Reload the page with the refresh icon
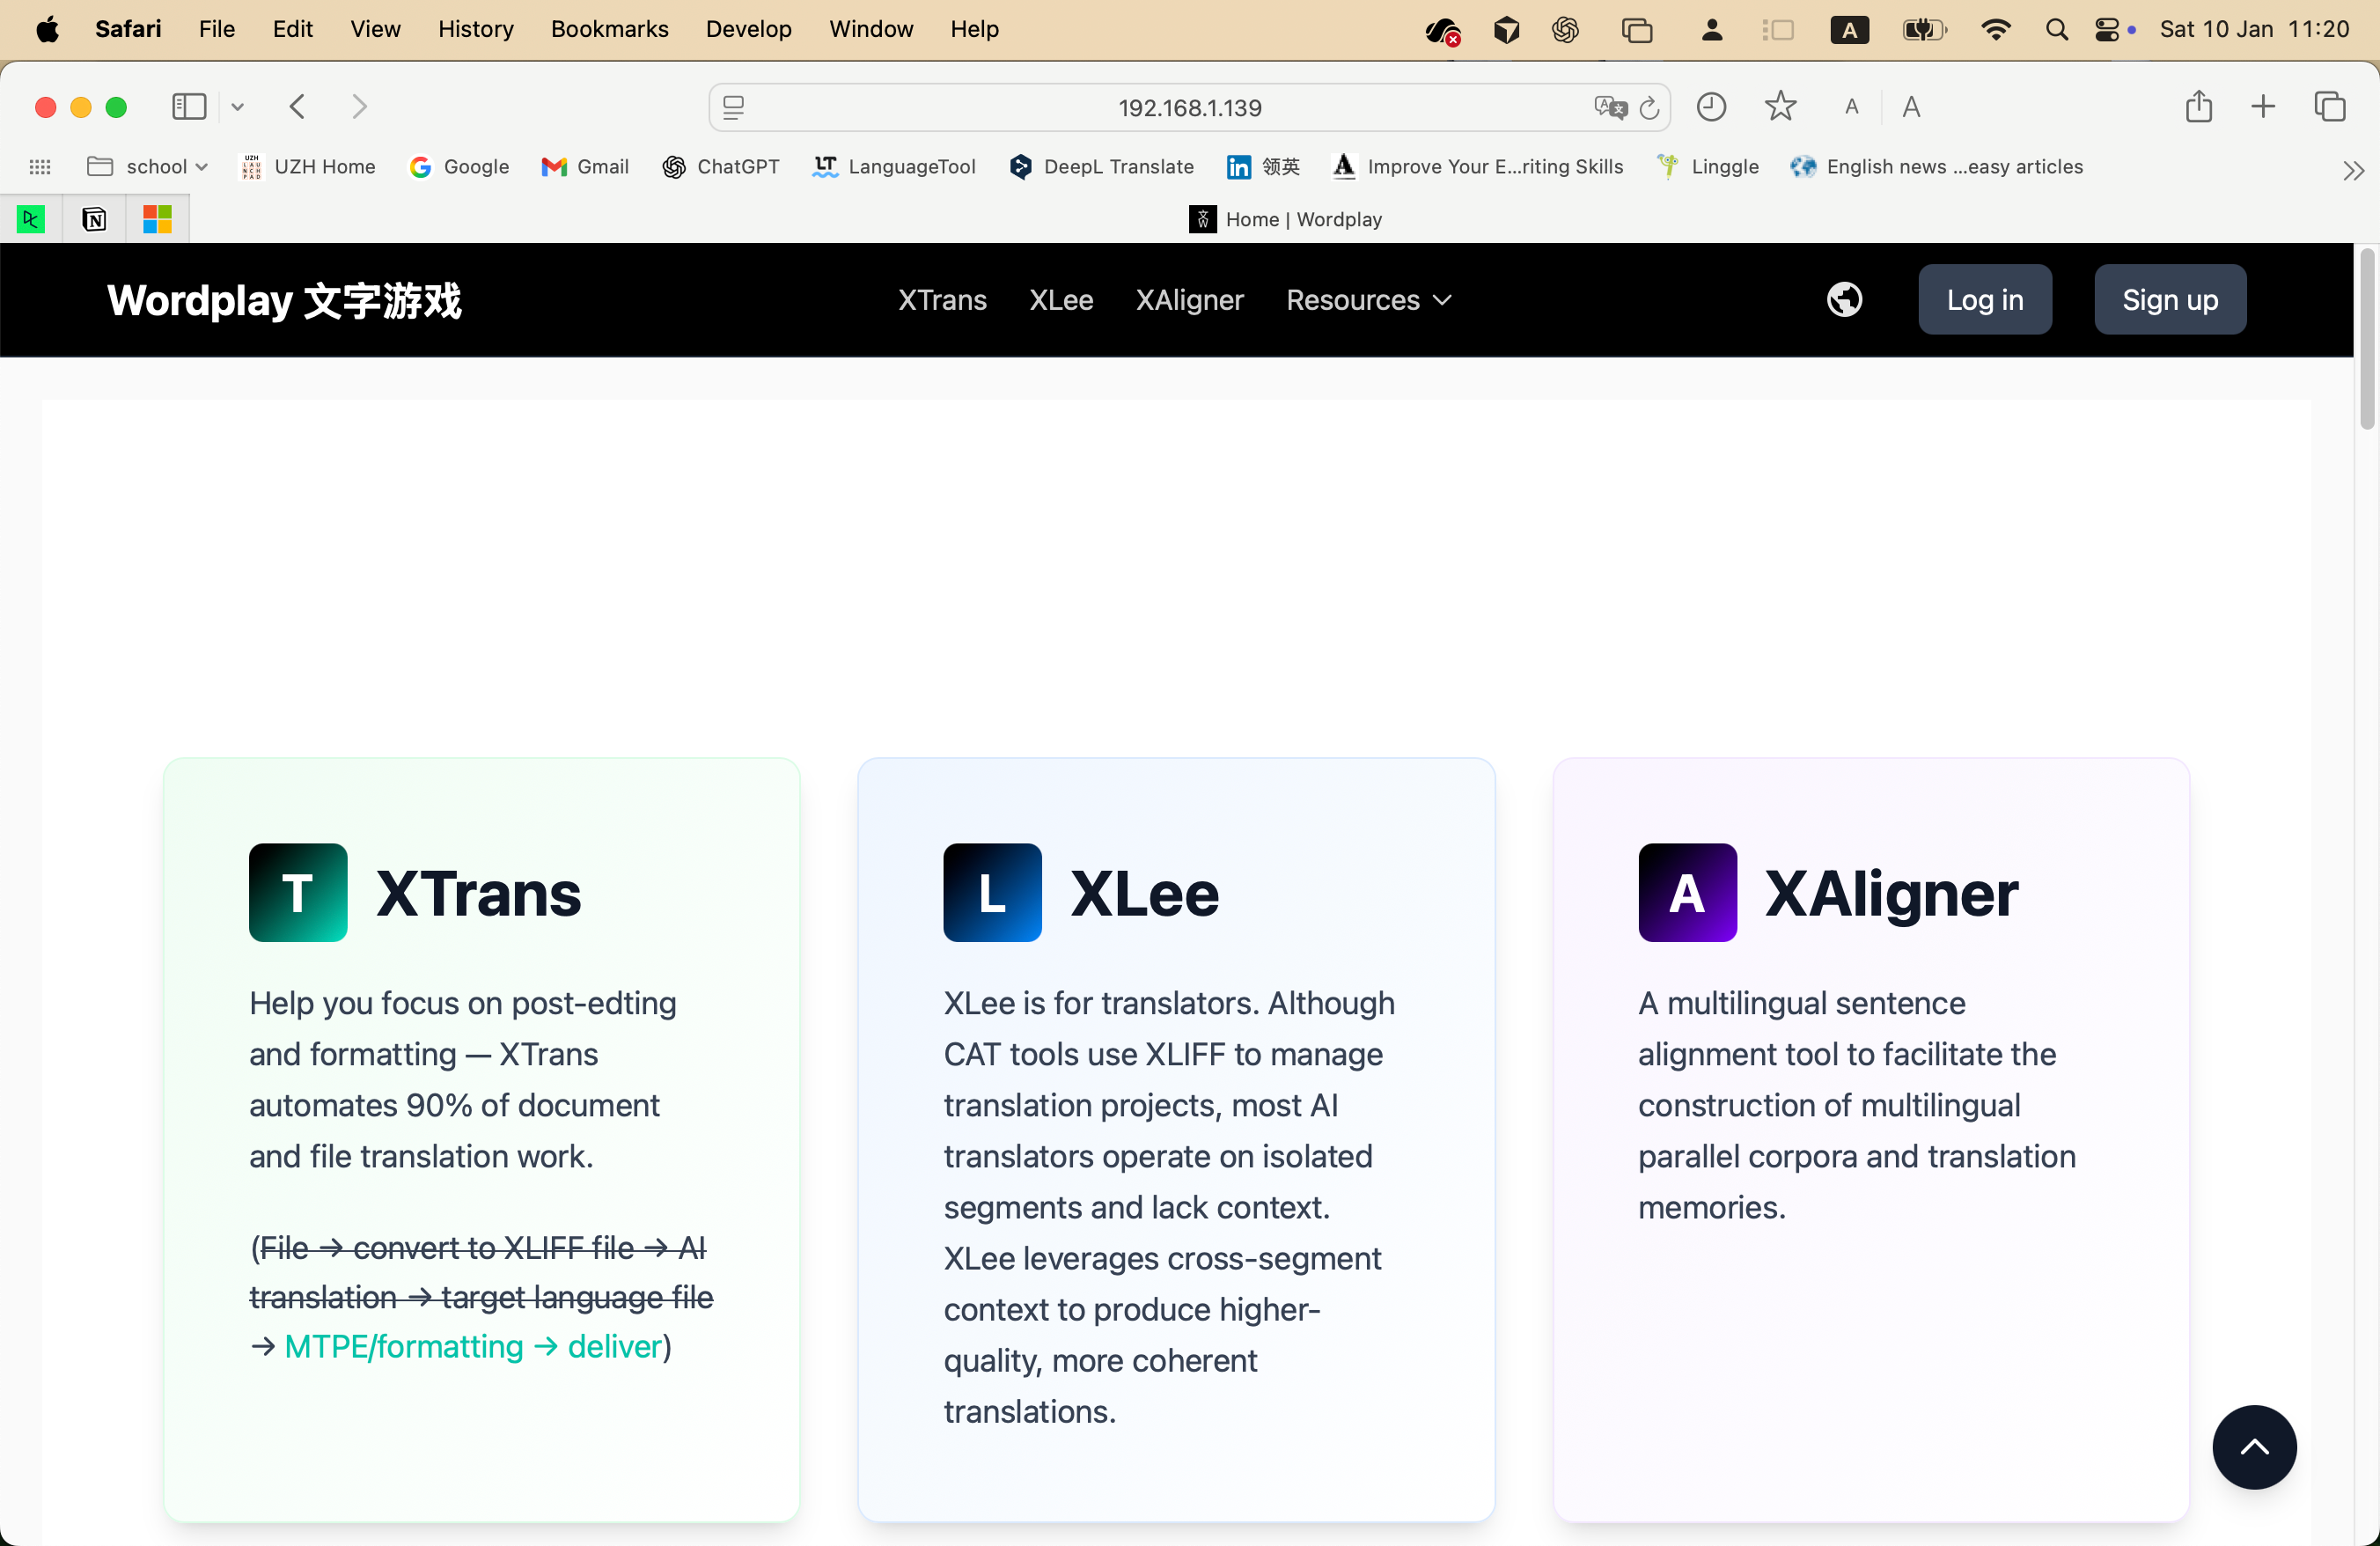Image resolution: width=2380 pixels, height=1546 pixels. 1649,107
